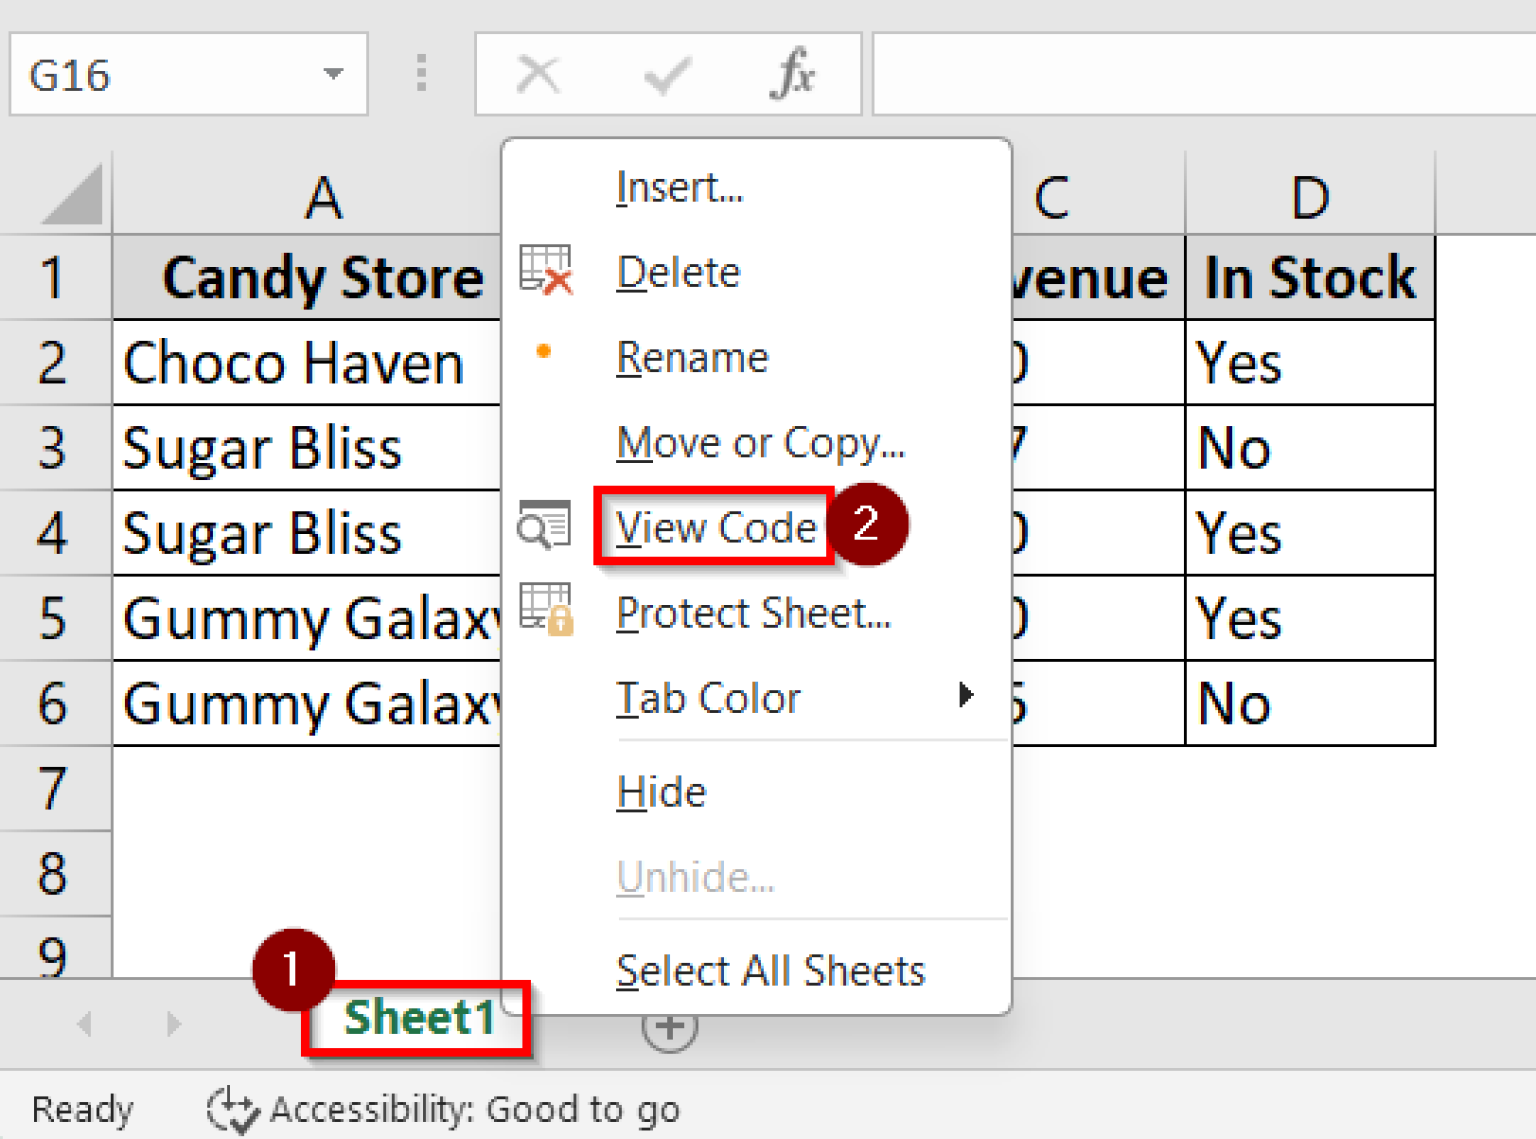Click the Cancel (X) icon in formula bar
The height and width of the screenshot is (1139, 1536).
click(x=538, y=73)
